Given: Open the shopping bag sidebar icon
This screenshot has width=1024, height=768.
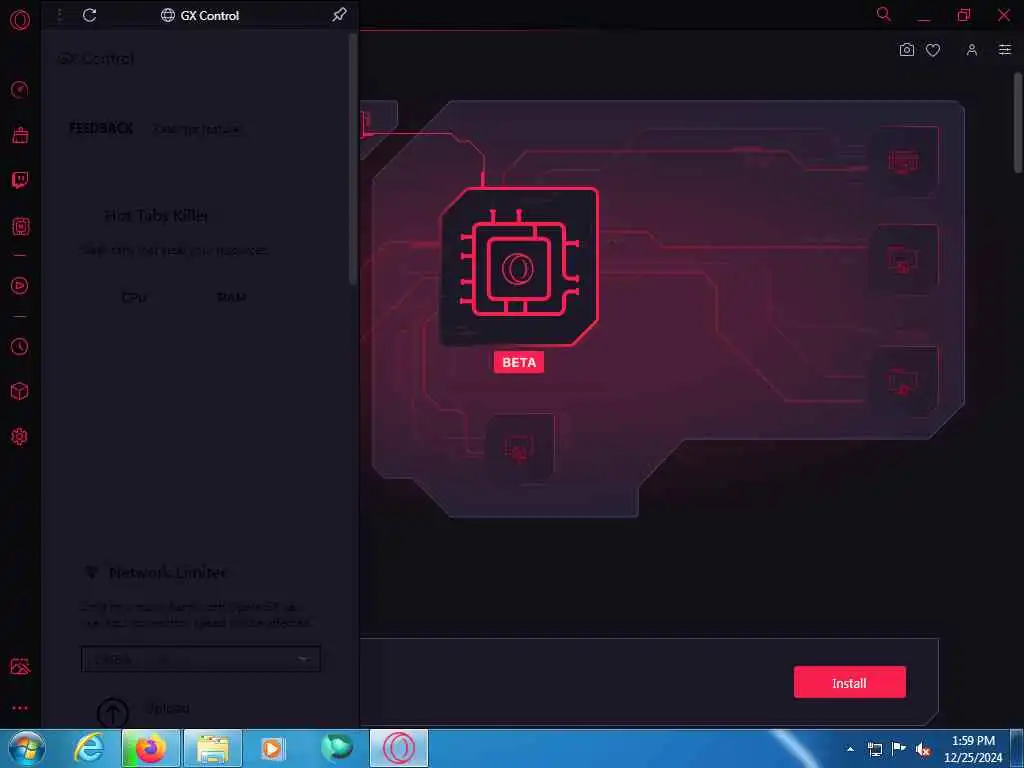Looking at the screenshot, I should click(x=20, y=135).
